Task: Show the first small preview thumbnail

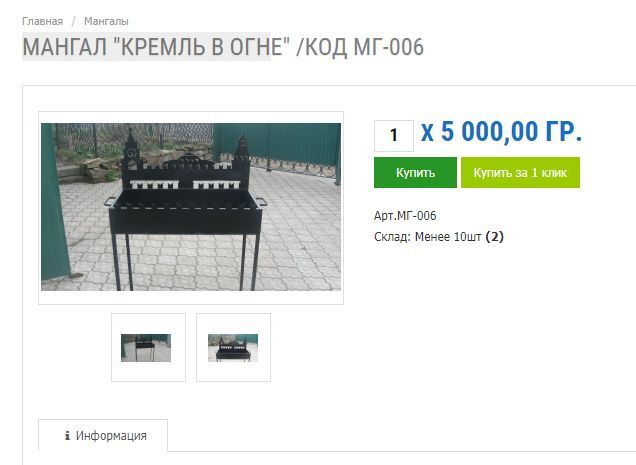Action: tap(146, 348)
